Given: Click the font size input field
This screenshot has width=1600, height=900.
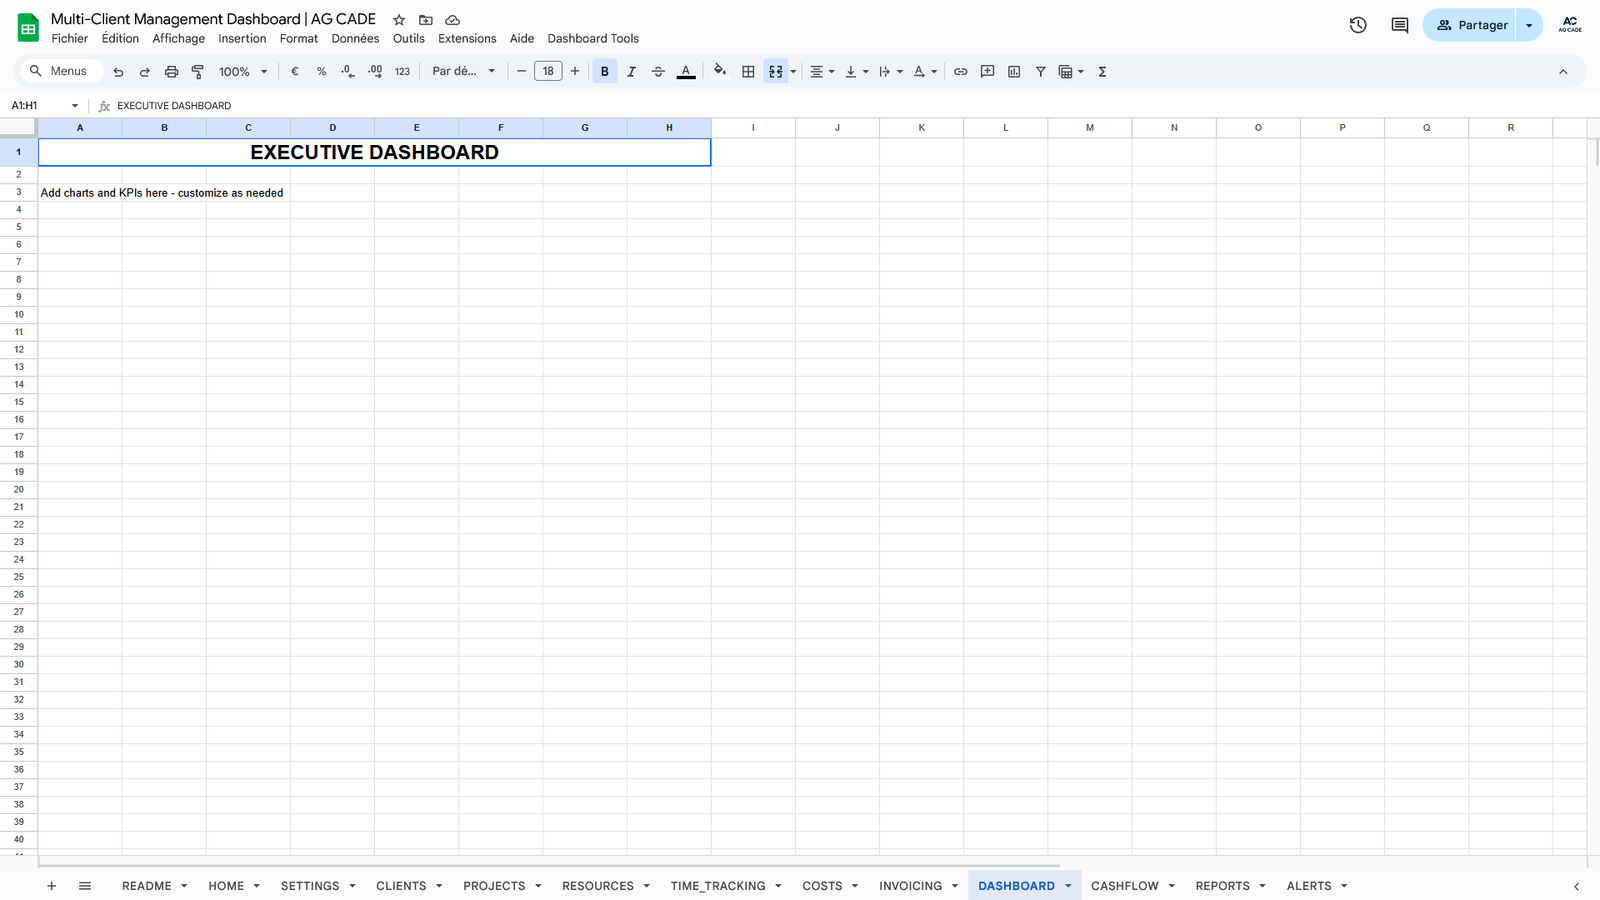Looking at the screenshot, I should [x=548, y=72].
